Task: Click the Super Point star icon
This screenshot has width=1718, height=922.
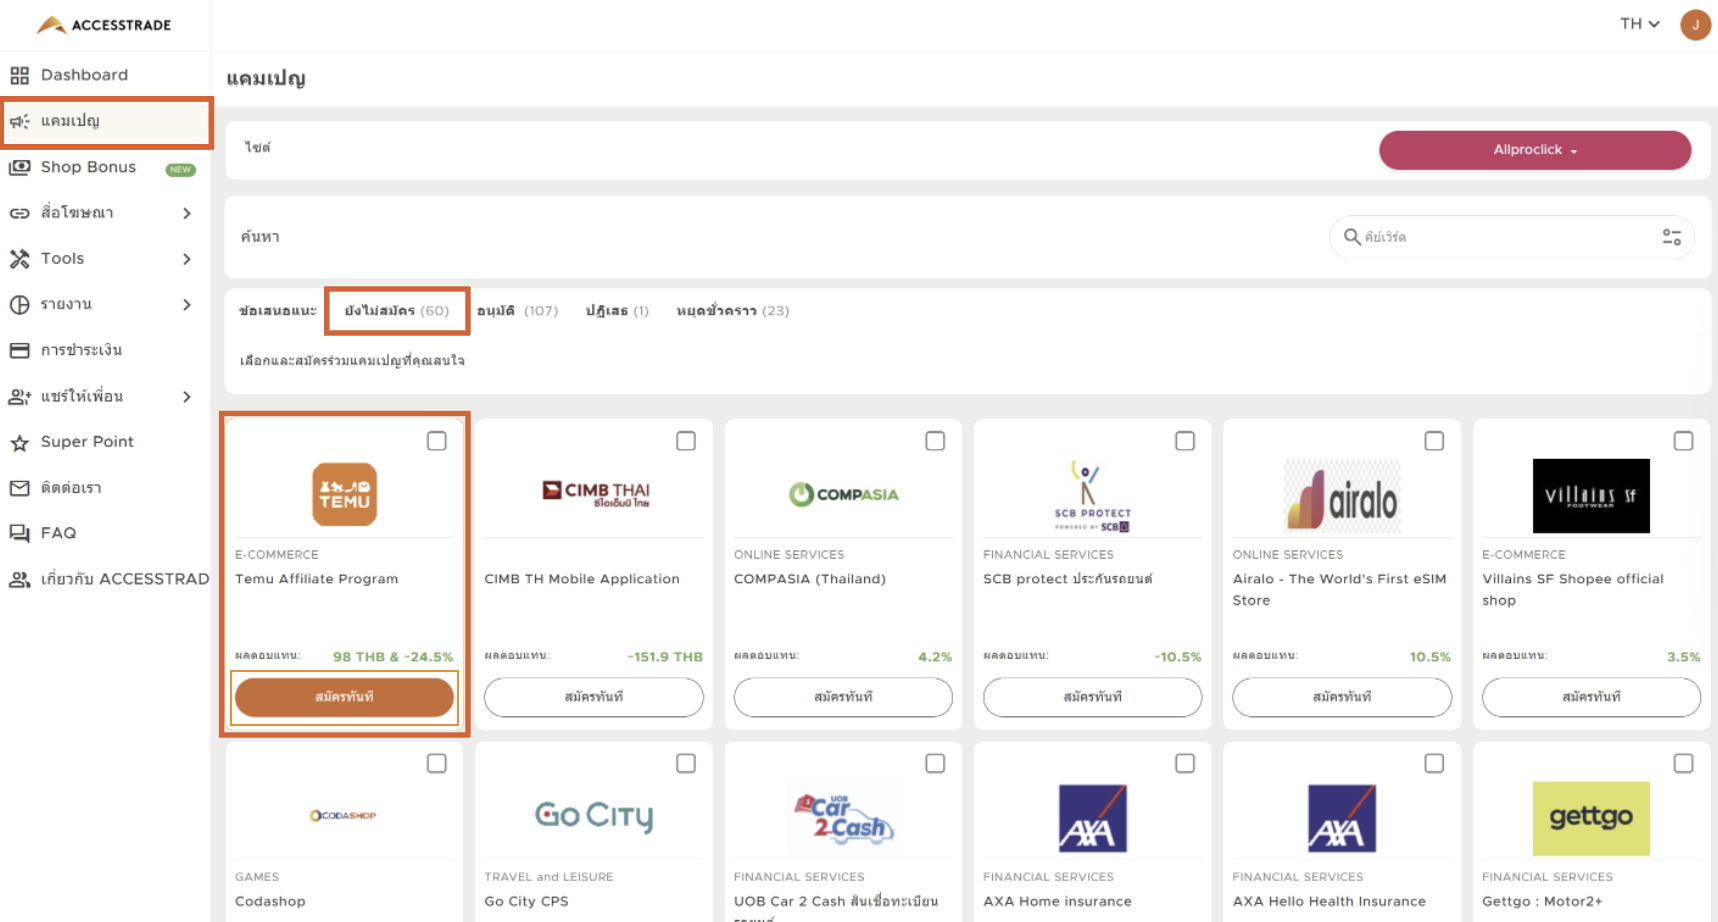Action: [20, 442]
